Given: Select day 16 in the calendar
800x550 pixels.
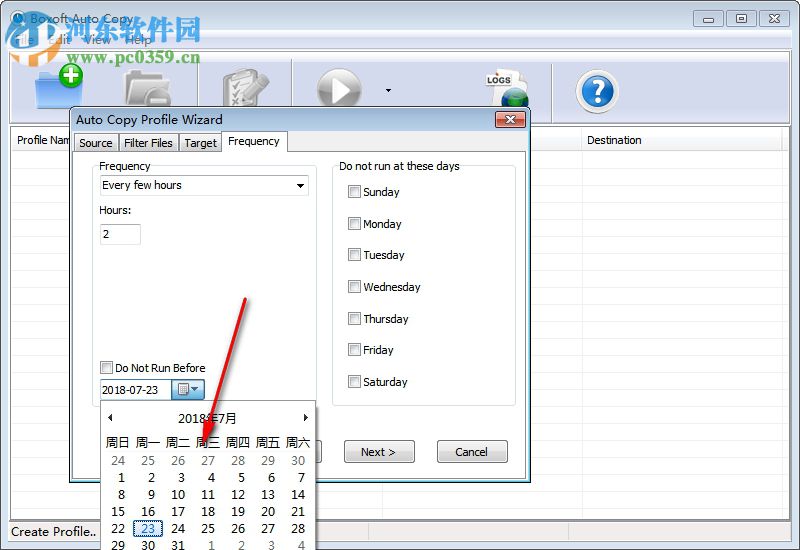Looking at the screenshot, I should (148, 512).
